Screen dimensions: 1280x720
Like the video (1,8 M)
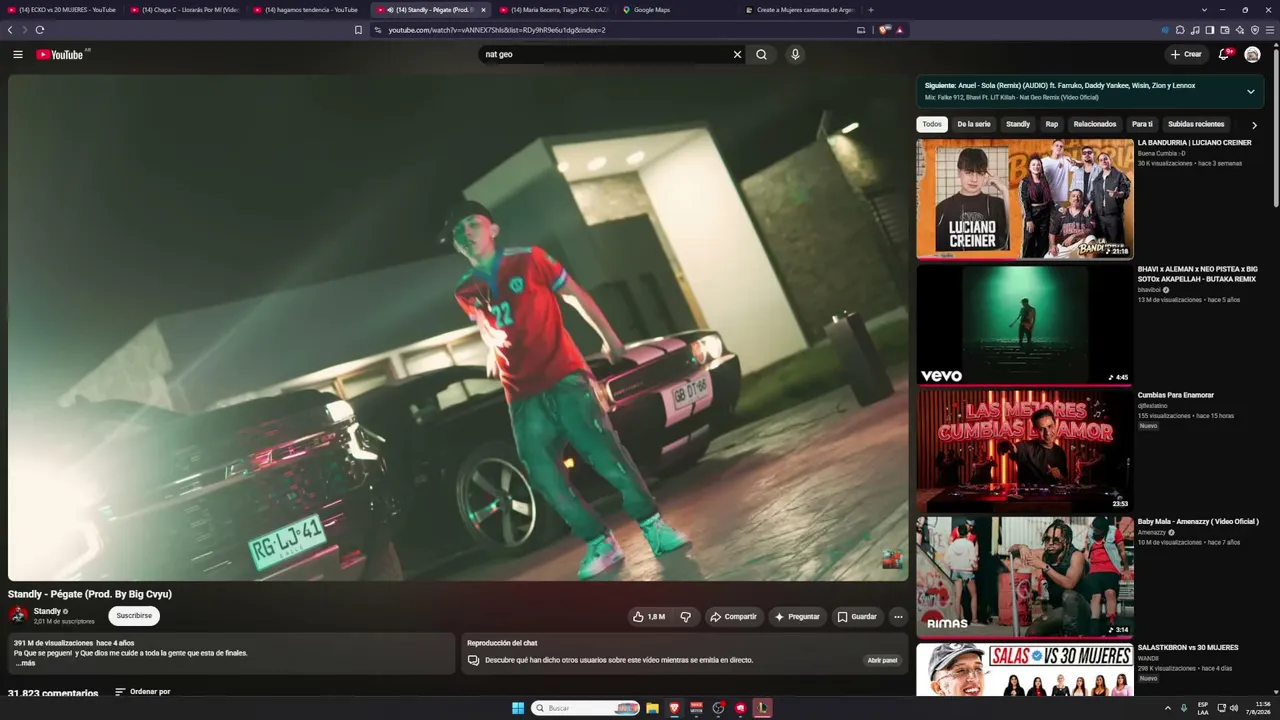[x=648, y=617]
